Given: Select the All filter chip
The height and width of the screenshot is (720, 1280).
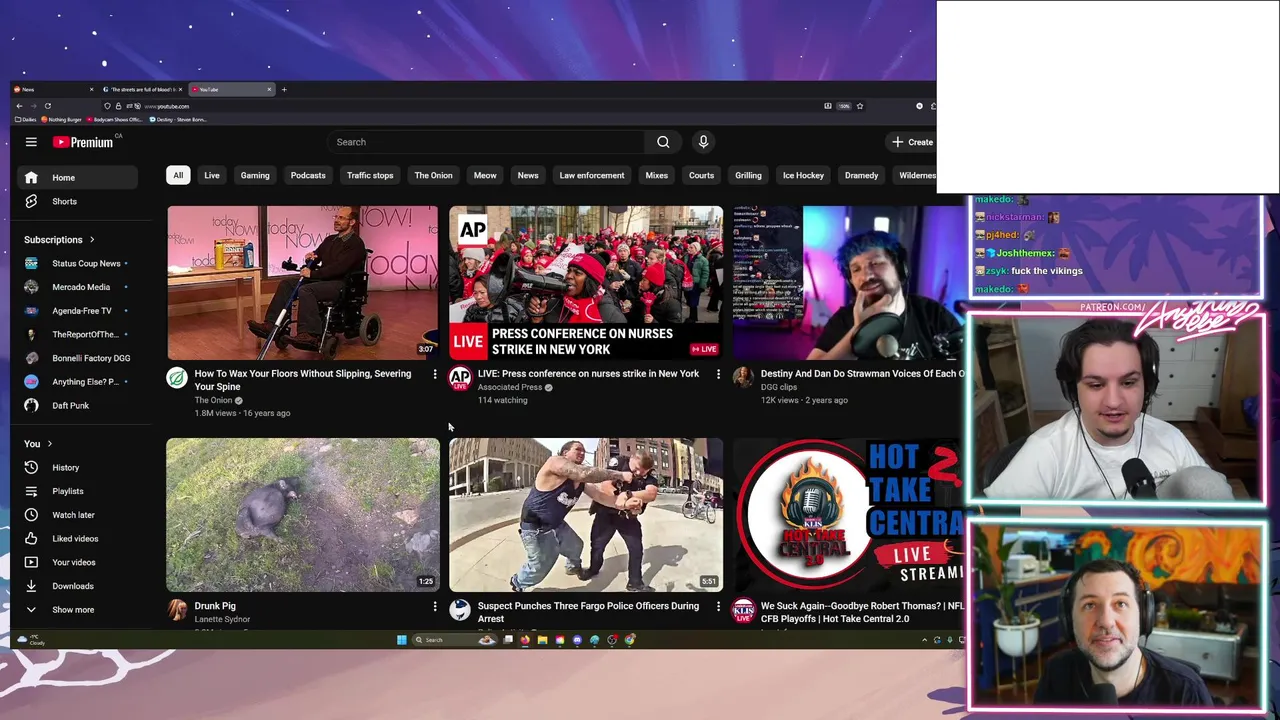Looking at the screenshot, I should point(178,175).
